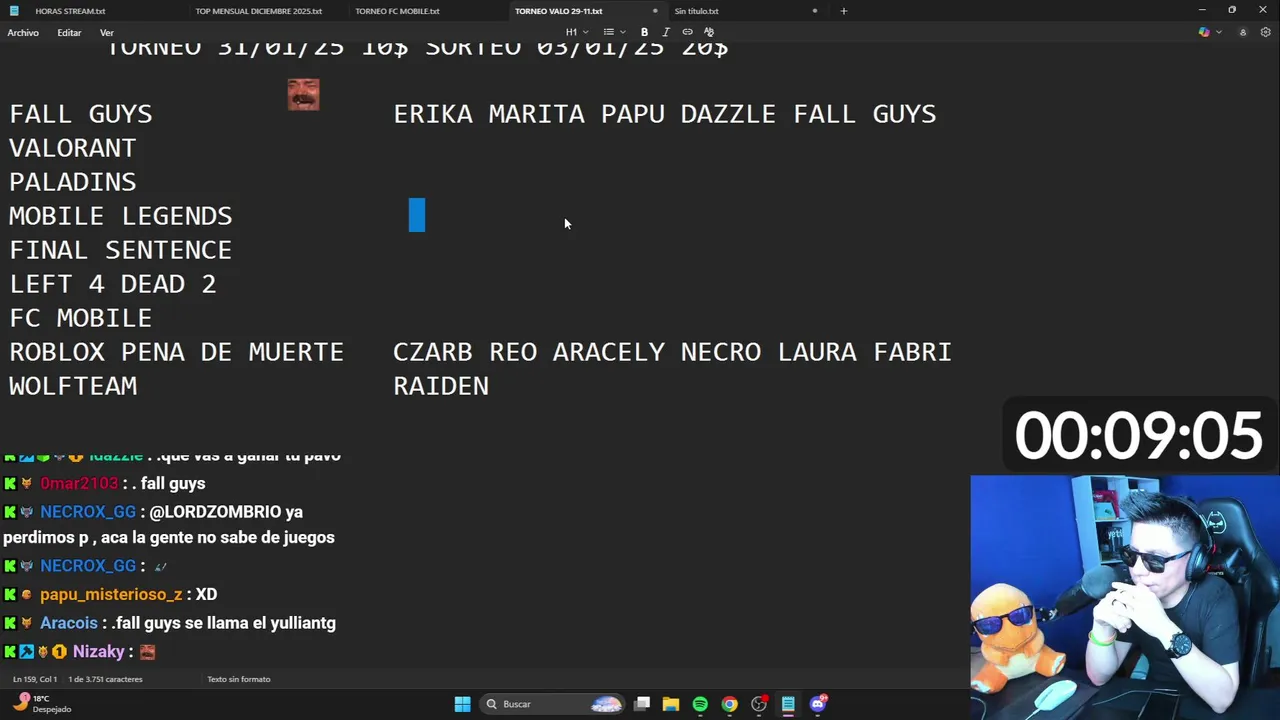This screenshot has width=1280, height=720.
Task: Open Spotify from the taskbar
Action: 700,704
